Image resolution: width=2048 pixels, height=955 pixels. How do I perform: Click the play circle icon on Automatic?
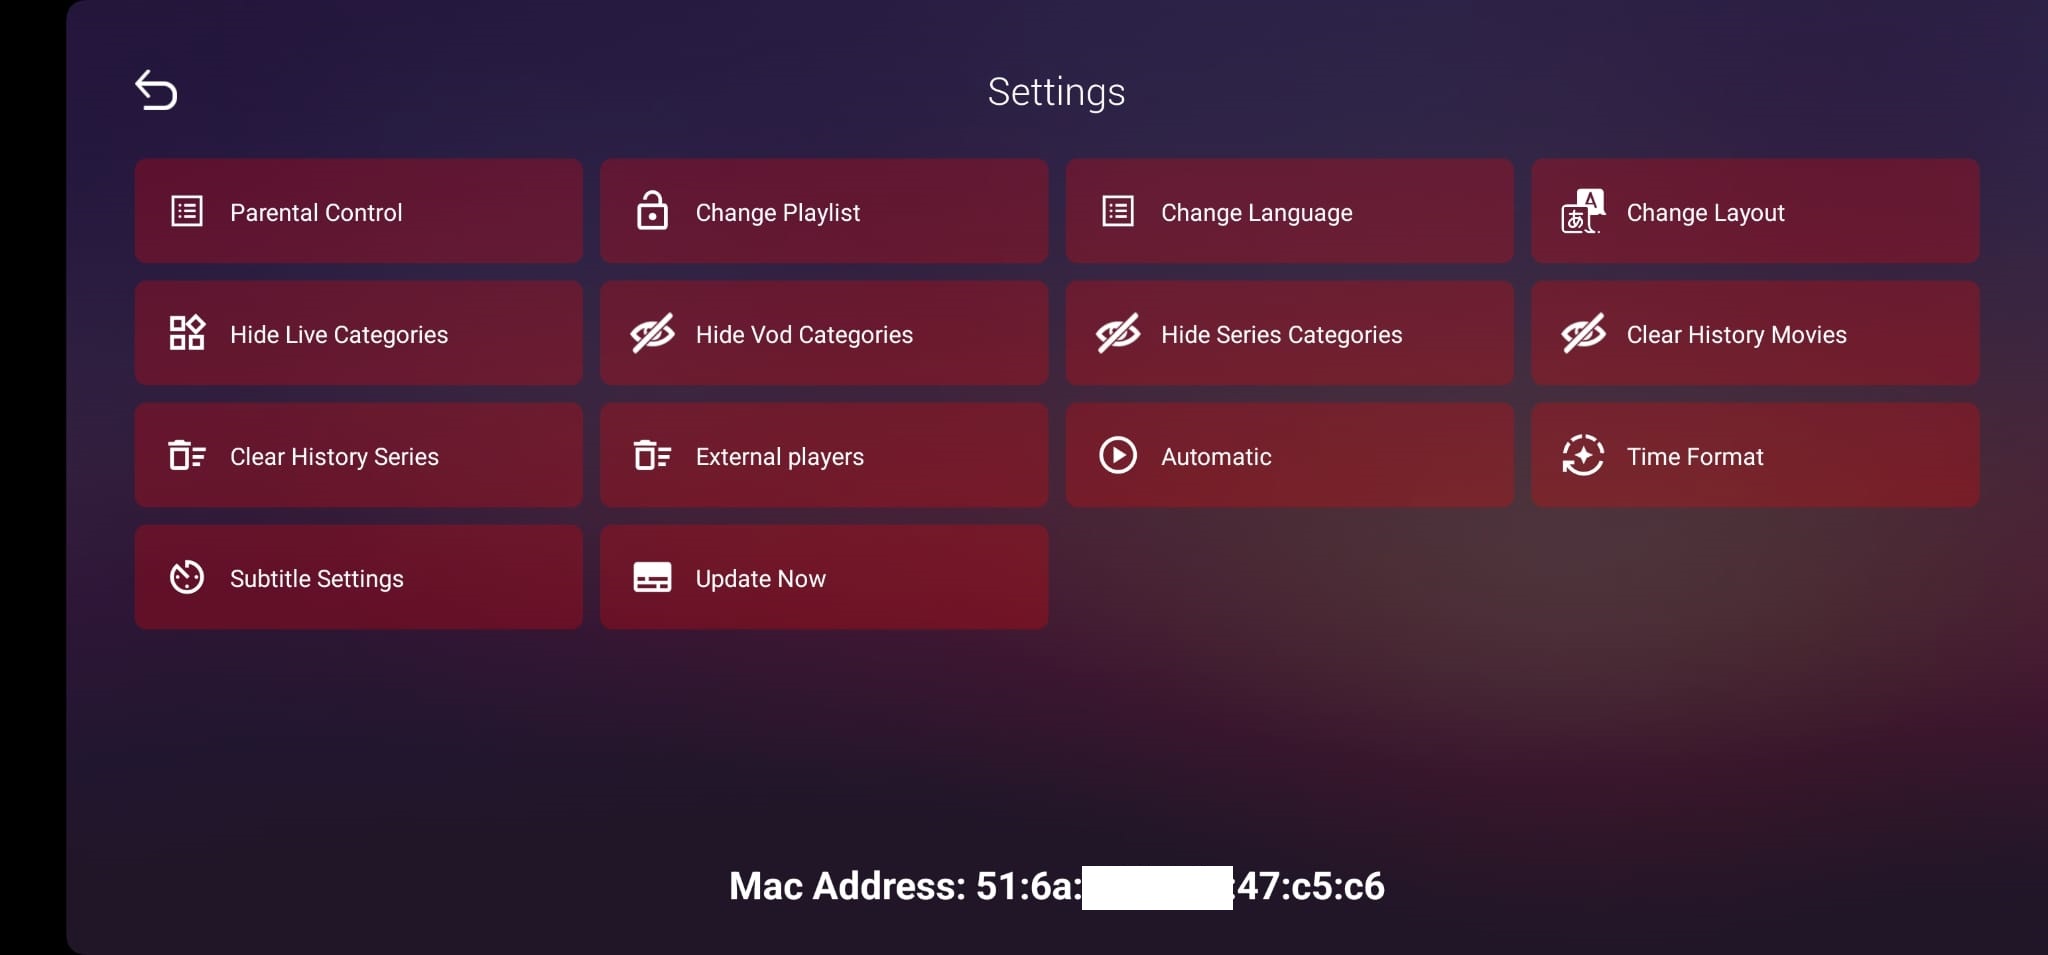click(1118, 455)
